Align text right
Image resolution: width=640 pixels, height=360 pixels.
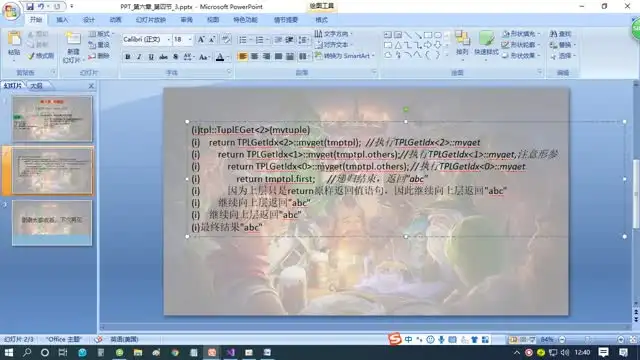pyautogui.click(x=266, y=56)
